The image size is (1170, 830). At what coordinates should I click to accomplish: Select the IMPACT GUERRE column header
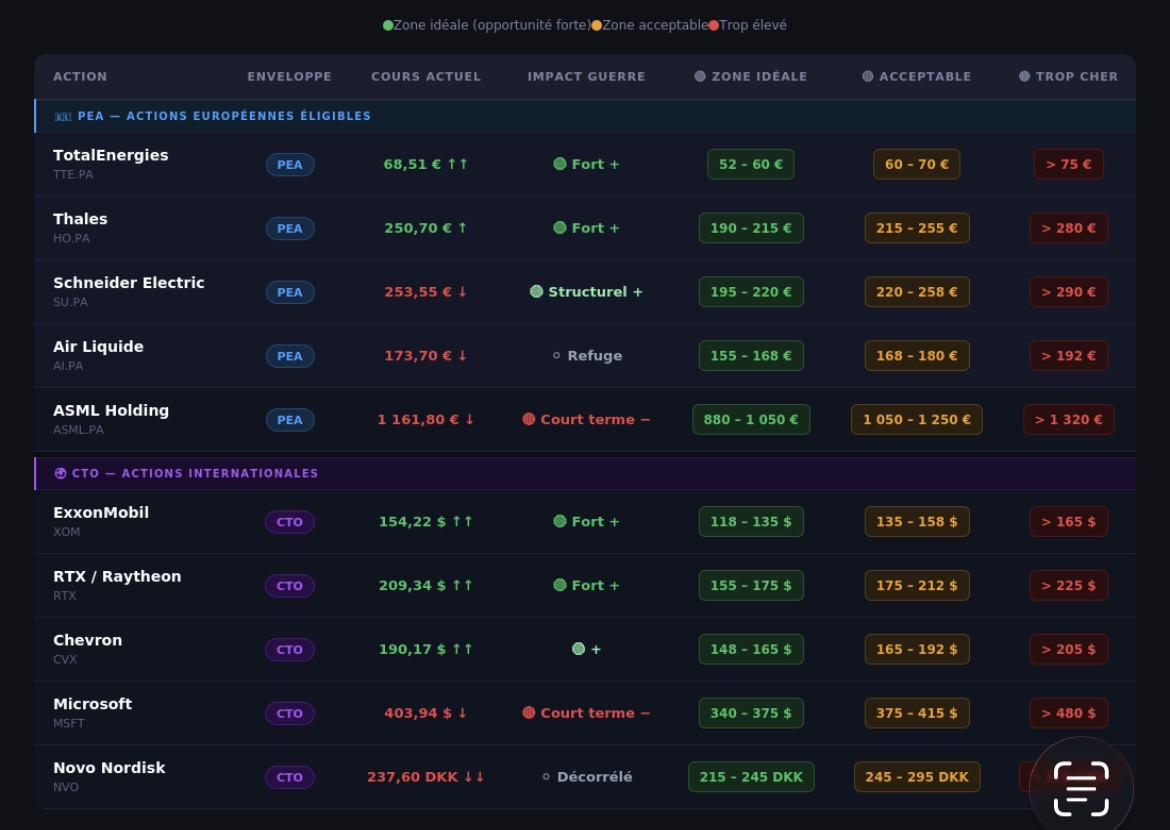[586, 76]
